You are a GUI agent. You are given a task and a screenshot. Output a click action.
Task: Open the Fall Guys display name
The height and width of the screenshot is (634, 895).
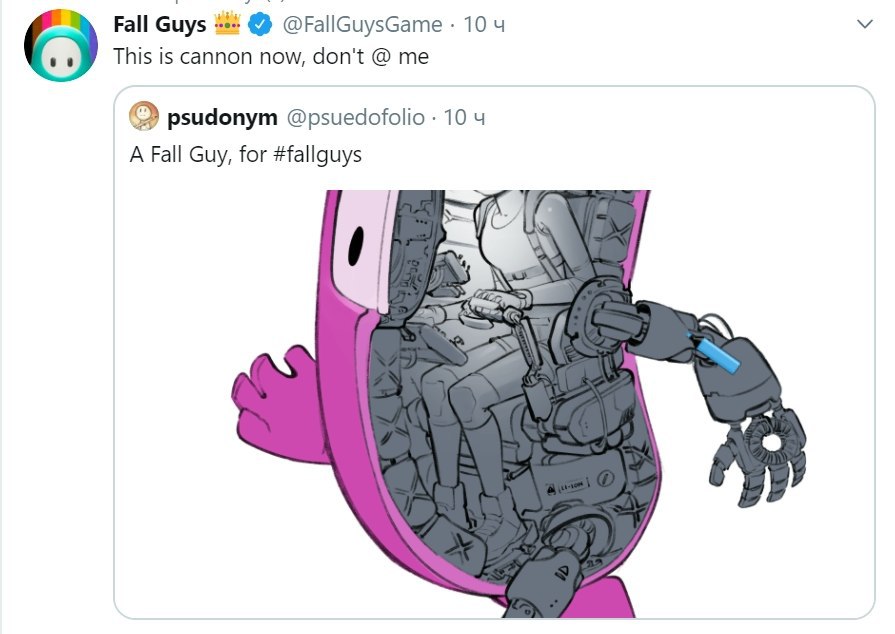(160, 25)
